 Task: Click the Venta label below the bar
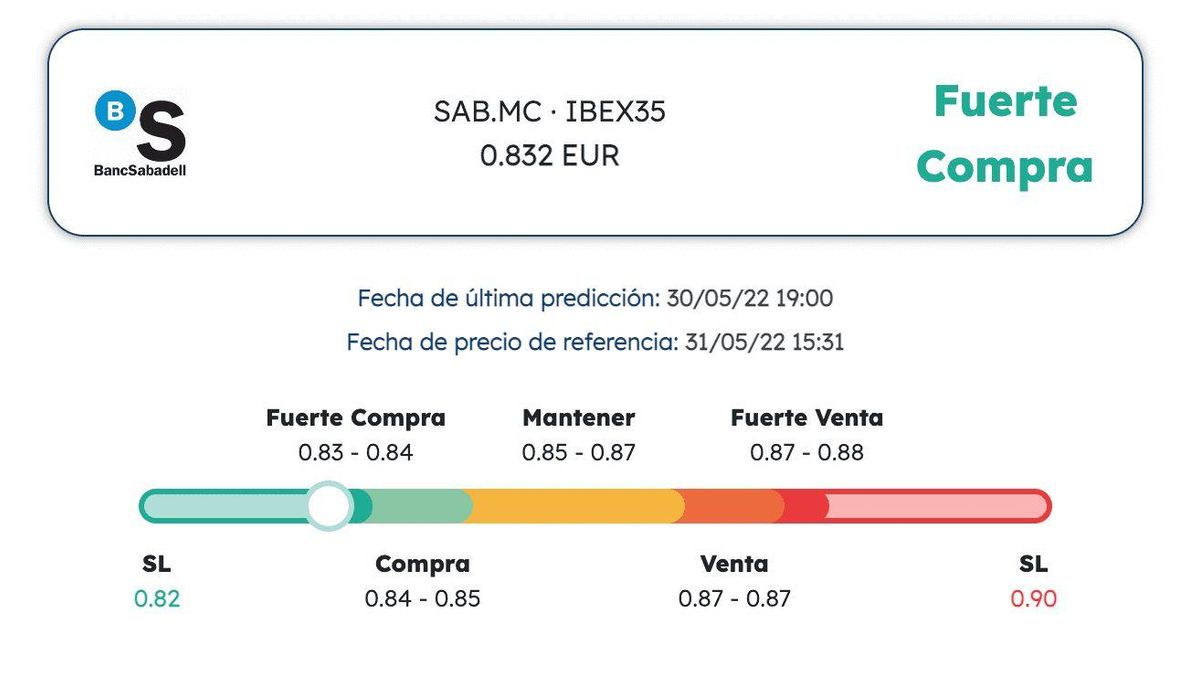734,564
